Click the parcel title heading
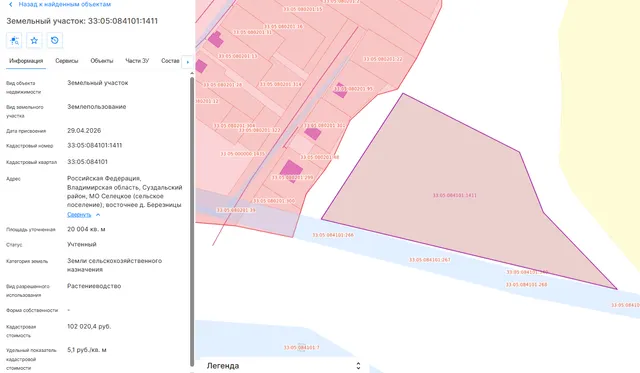Screen dimensions: 640x373 pos(82,21)
